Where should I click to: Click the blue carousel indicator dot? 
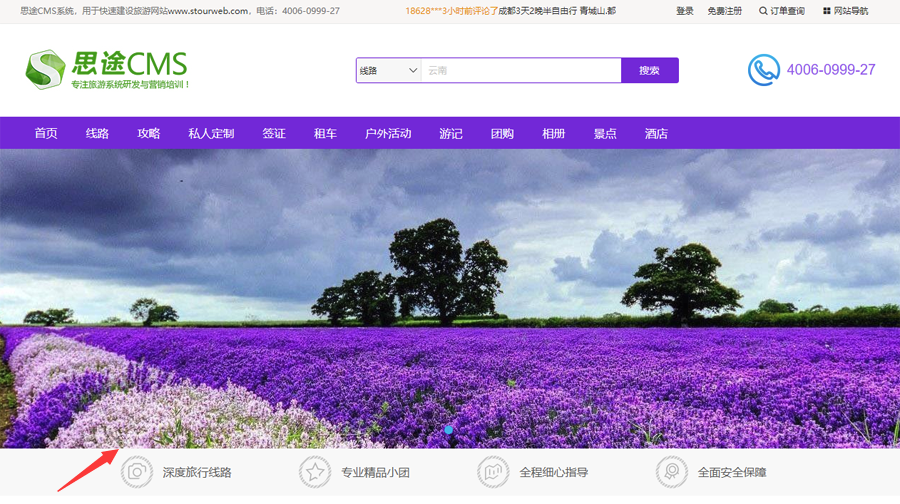(x=449, y=429)
